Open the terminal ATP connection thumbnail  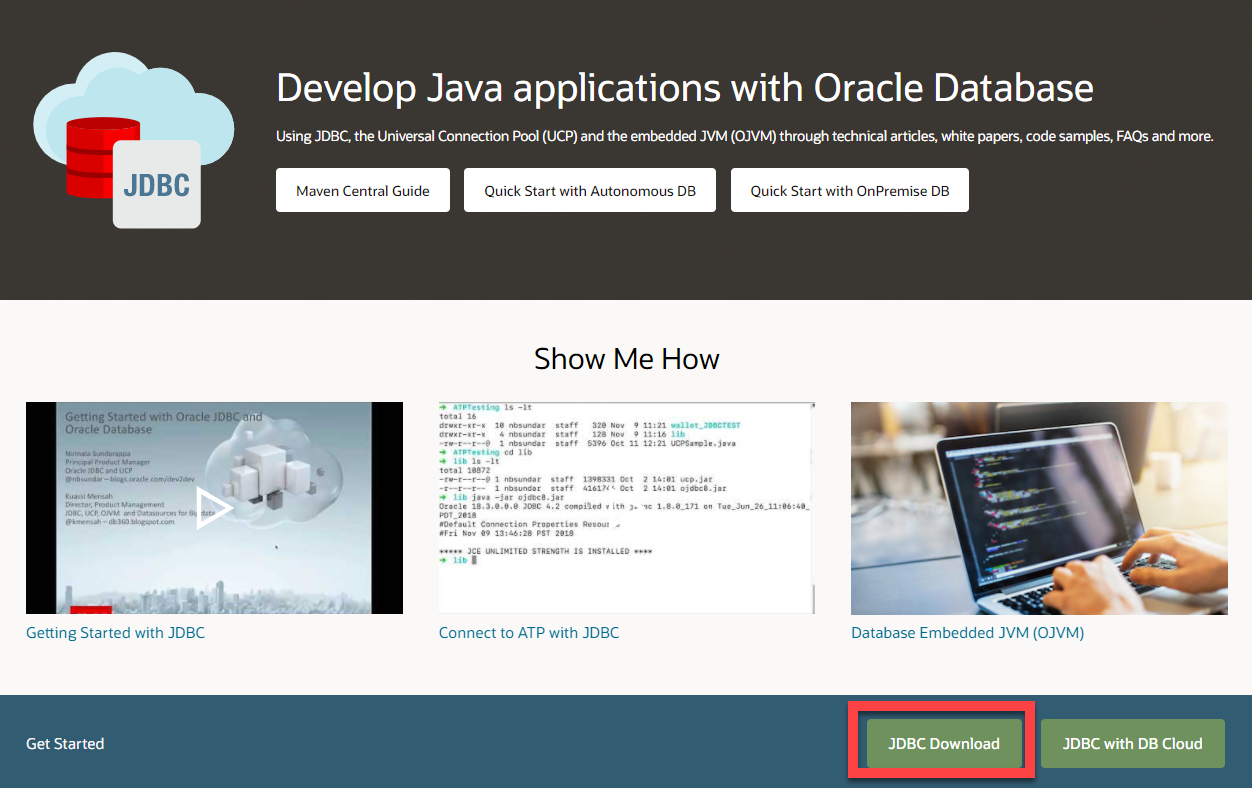click(x=627, y=508)
